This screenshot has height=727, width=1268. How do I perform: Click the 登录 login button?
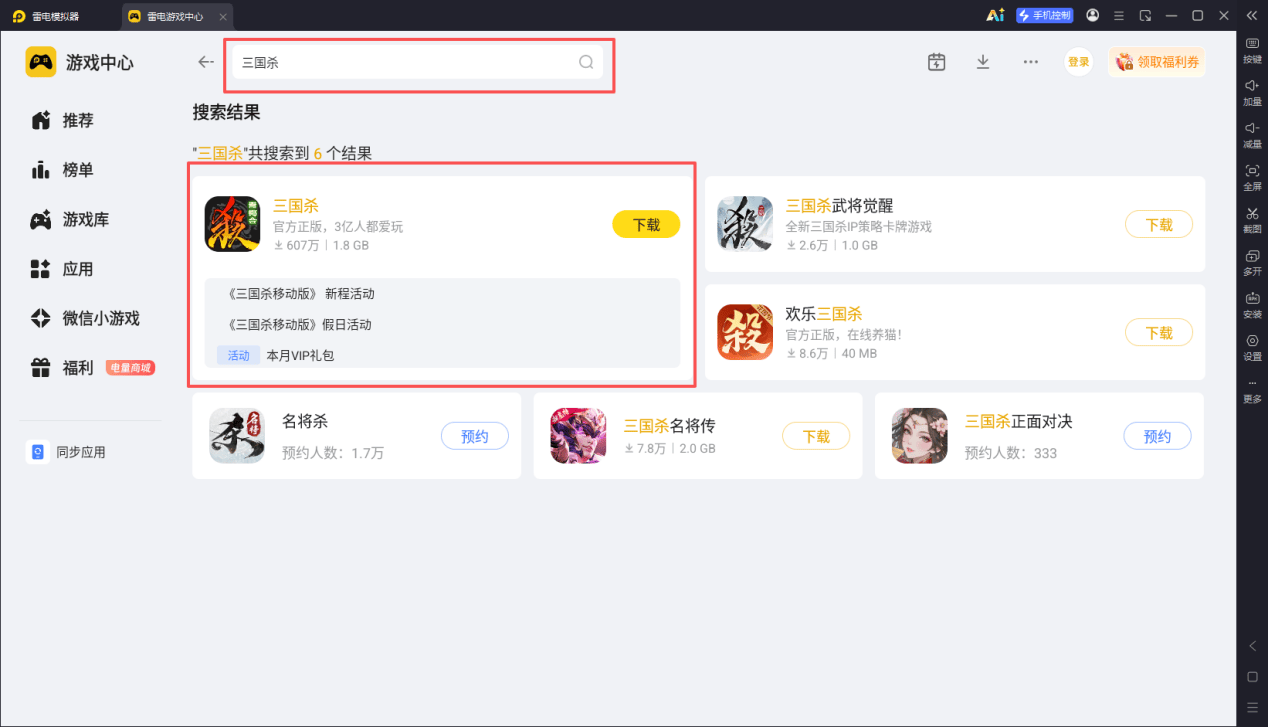1079,62
